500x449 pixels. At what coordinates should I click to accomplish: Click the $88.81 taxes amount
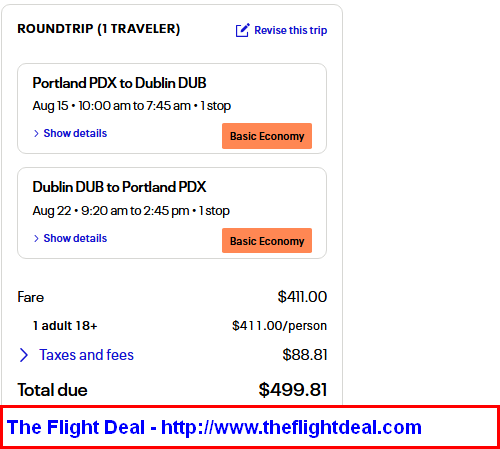(305, 355)
